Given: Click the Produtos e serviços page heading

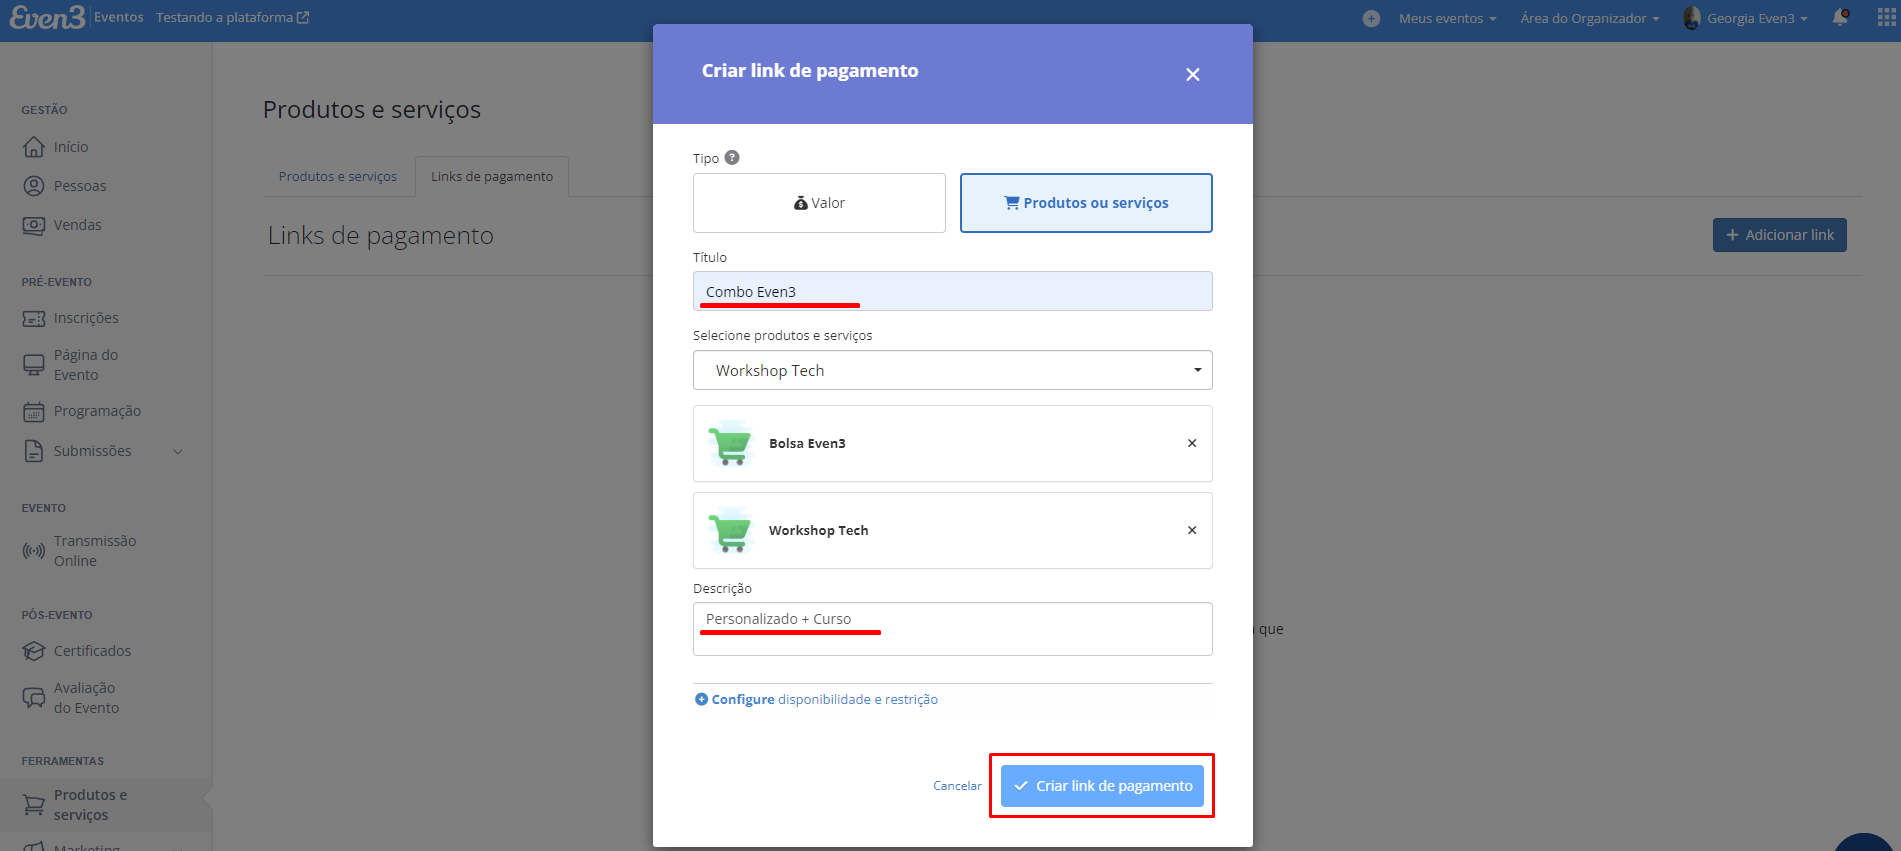Looking at the screenshot, I should 372,110.
